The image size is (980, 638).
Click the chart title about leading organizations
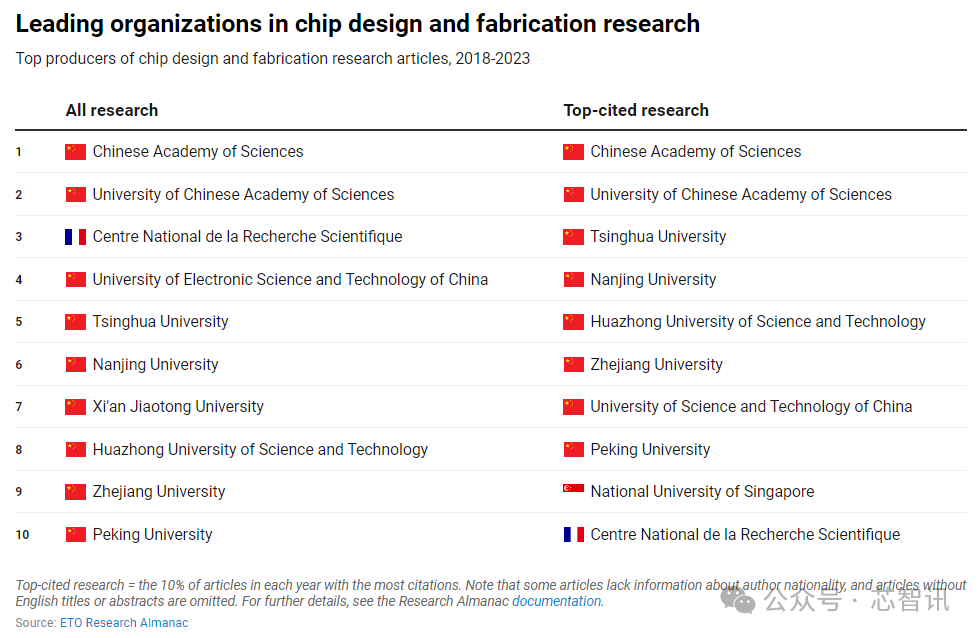click(x=358, y=24)
